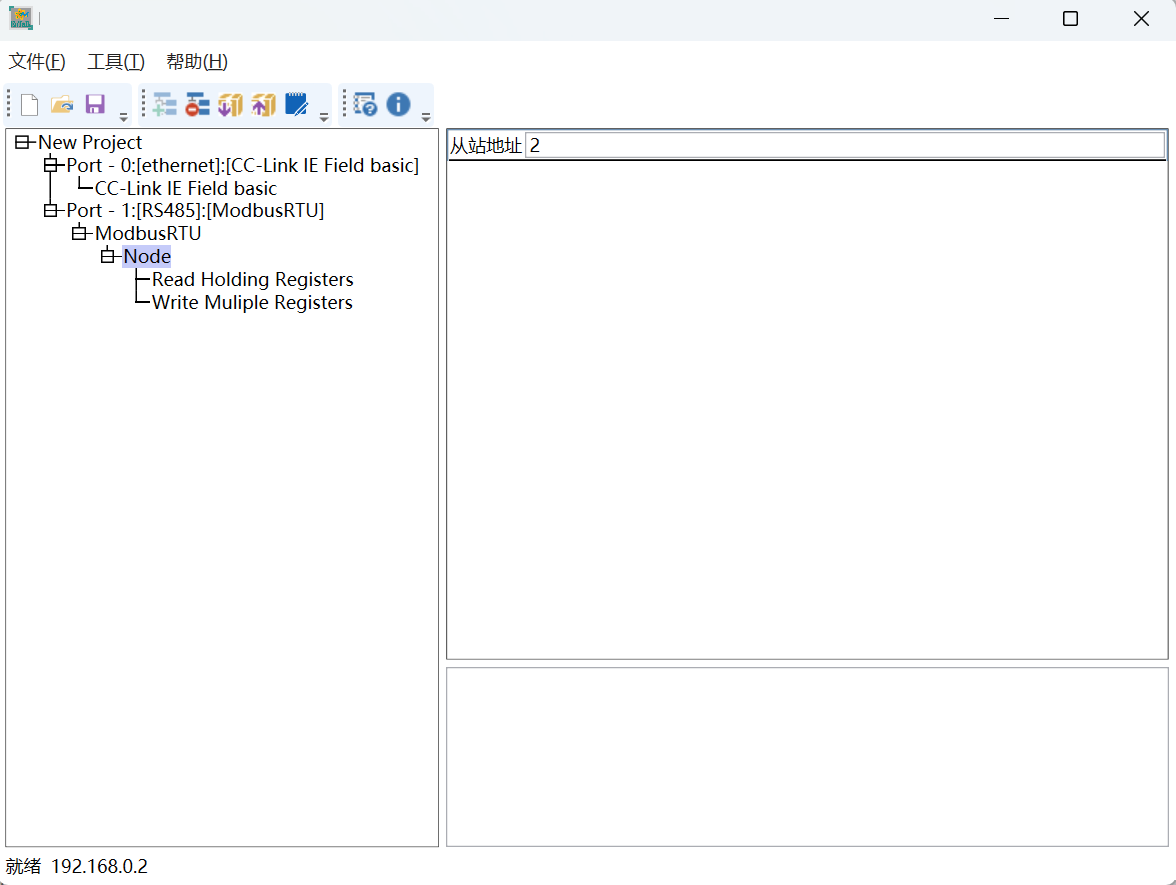Close the application window
This screenshot has height=885, width=1176.
1141,19
